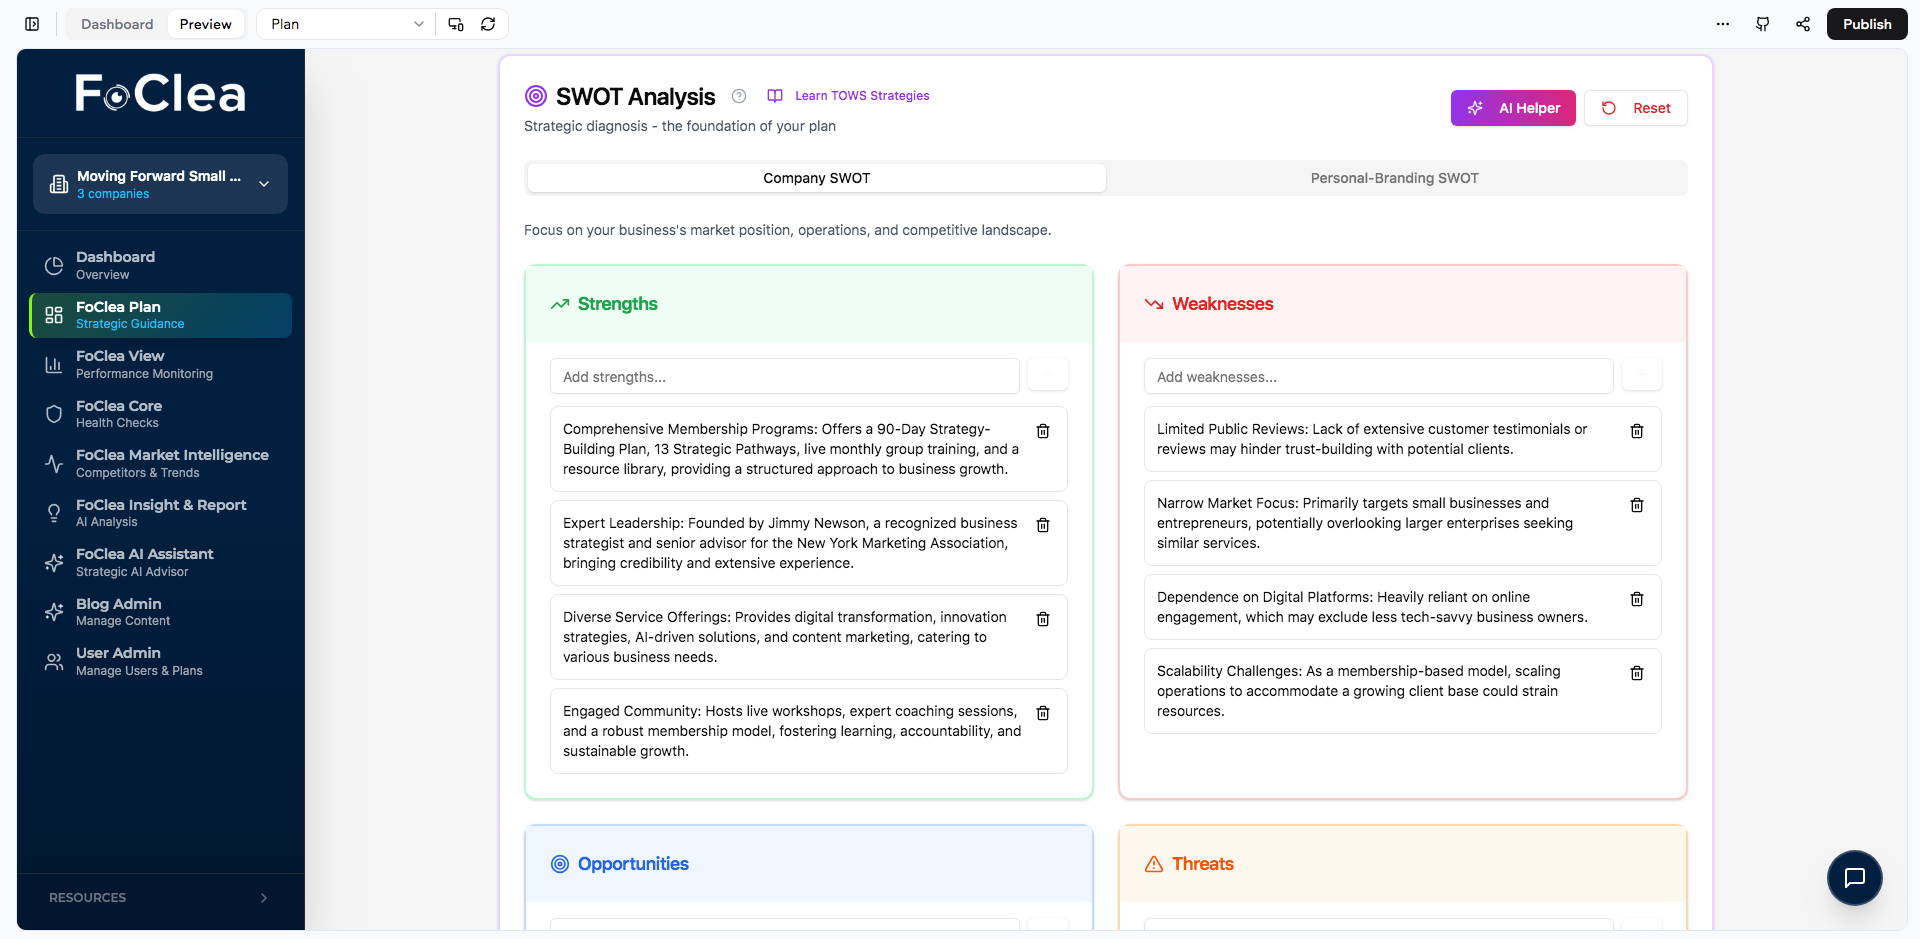Image resolution: width=1920 pixels, height=939 pixels.
Task: Open the Learn TOWS Strategies link
Action: point(861,95)
